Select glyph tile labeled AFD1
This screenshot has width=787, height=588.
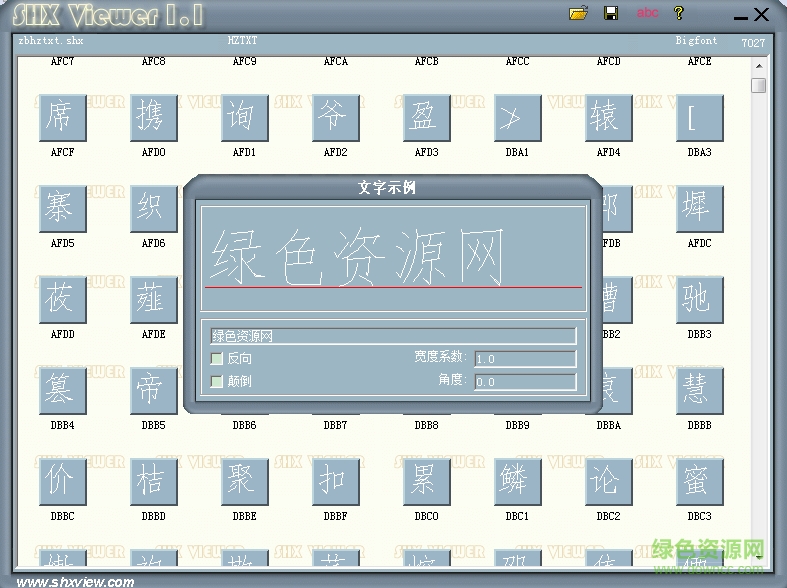[244, 118]
